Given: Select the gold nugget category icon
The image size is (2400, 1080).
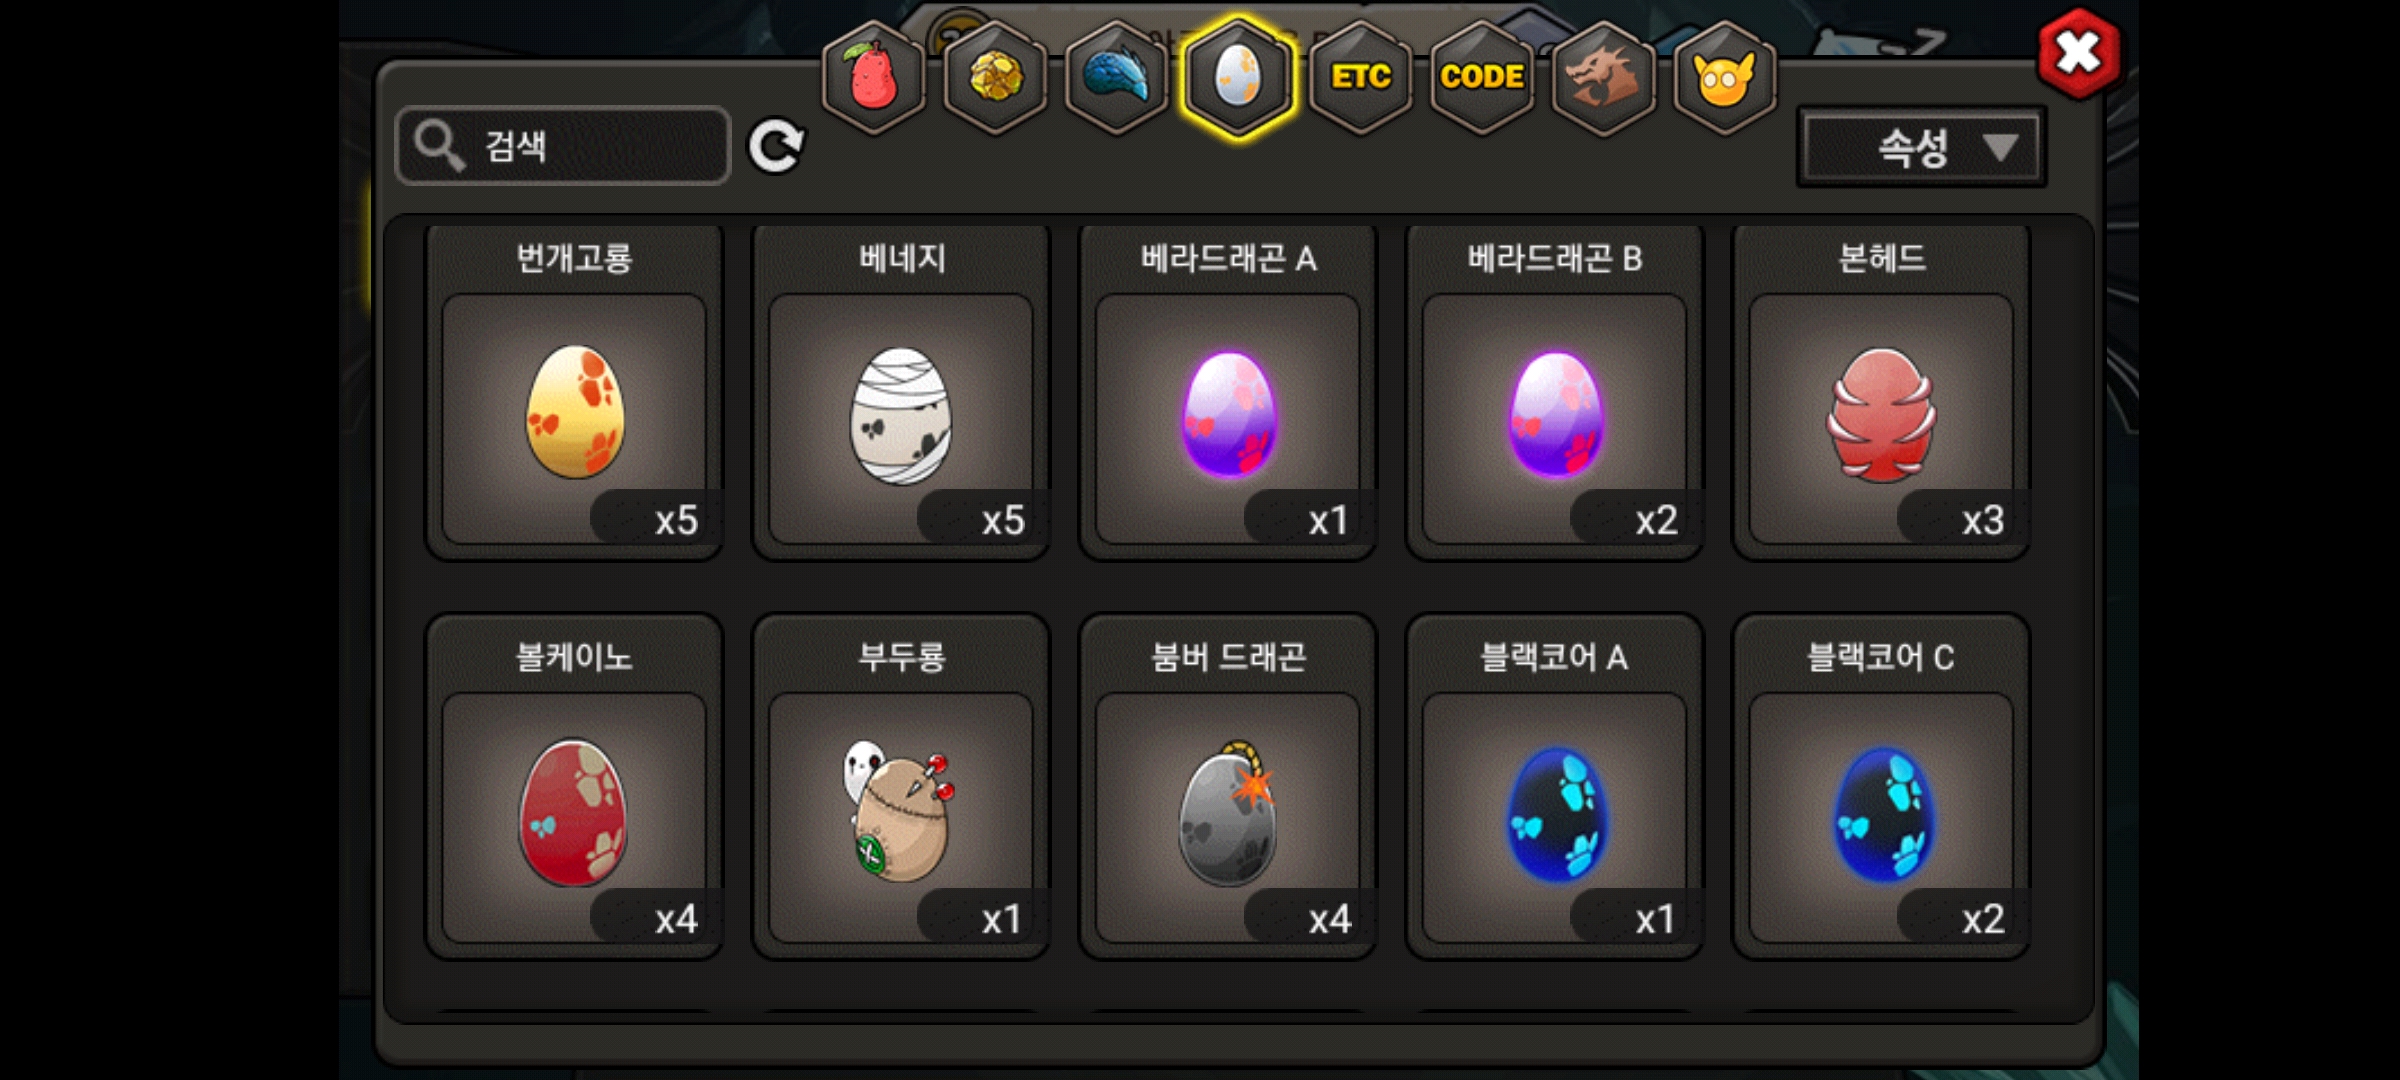Looking at the screenshot, I should pyautogui.click(x=996, y=77).
